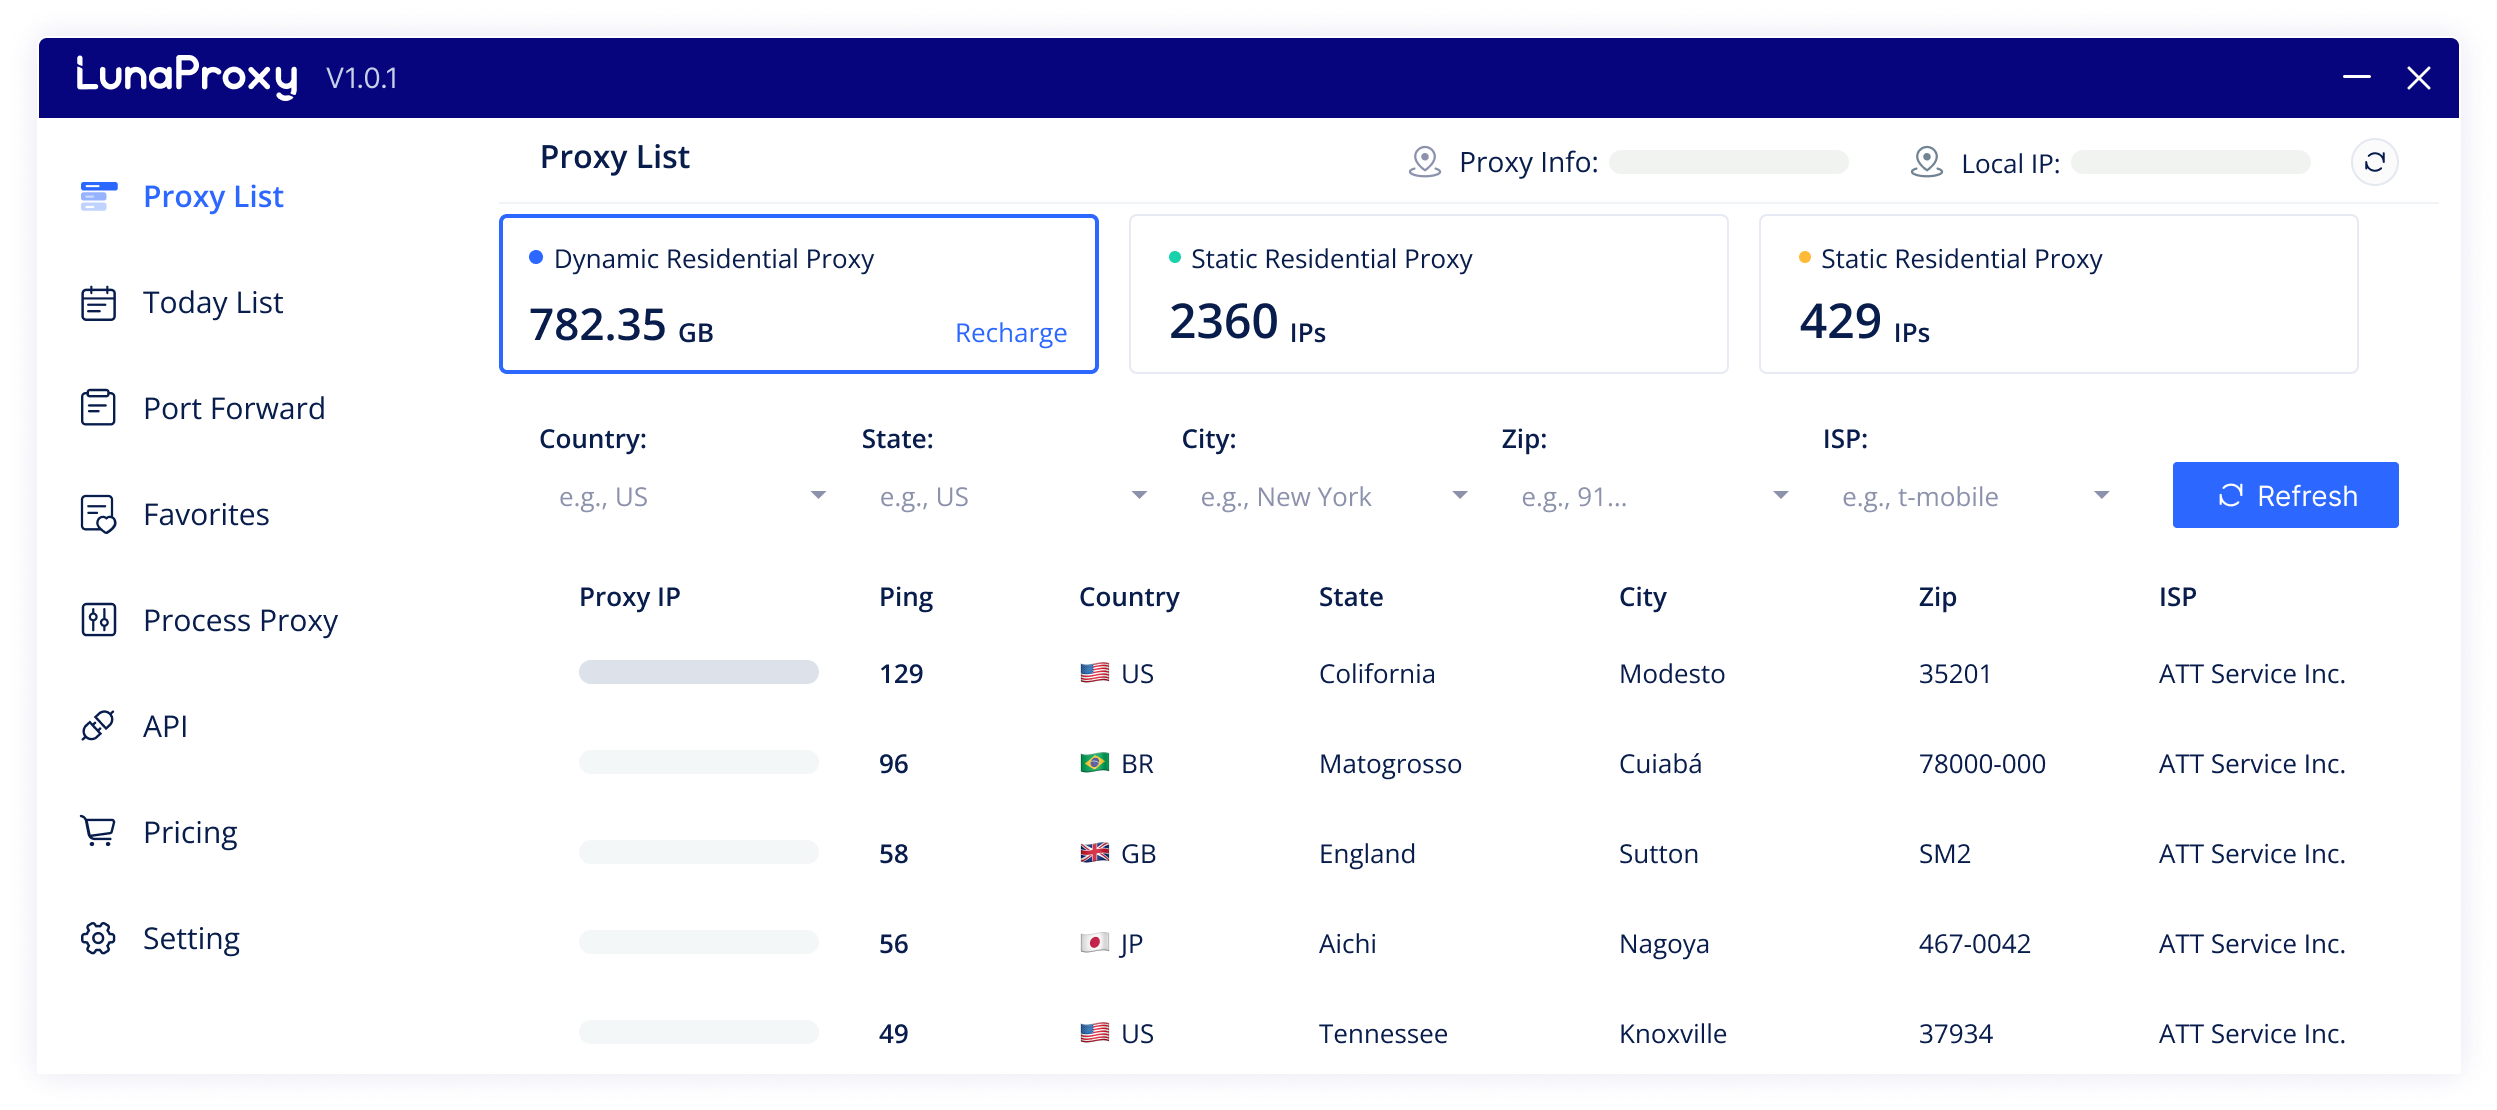Click the Zip filter input field
Image resolution: width=2497 pixels, height=1110 pixels.
pos(1640,497)
